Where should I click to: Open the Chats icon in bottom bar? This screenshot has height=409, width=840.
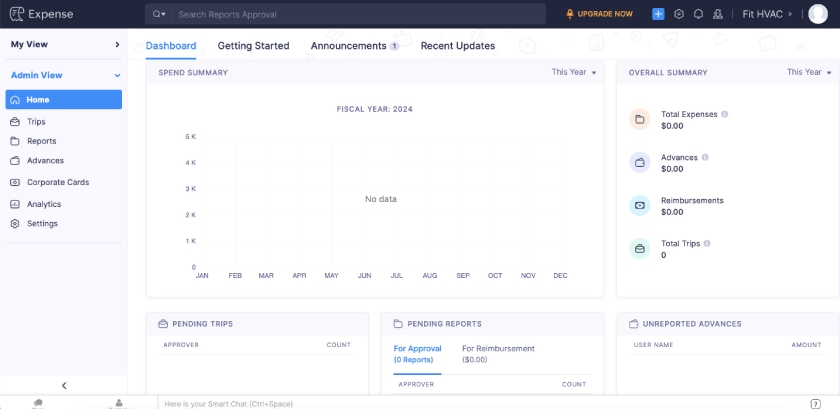click(x=38, y=404)
